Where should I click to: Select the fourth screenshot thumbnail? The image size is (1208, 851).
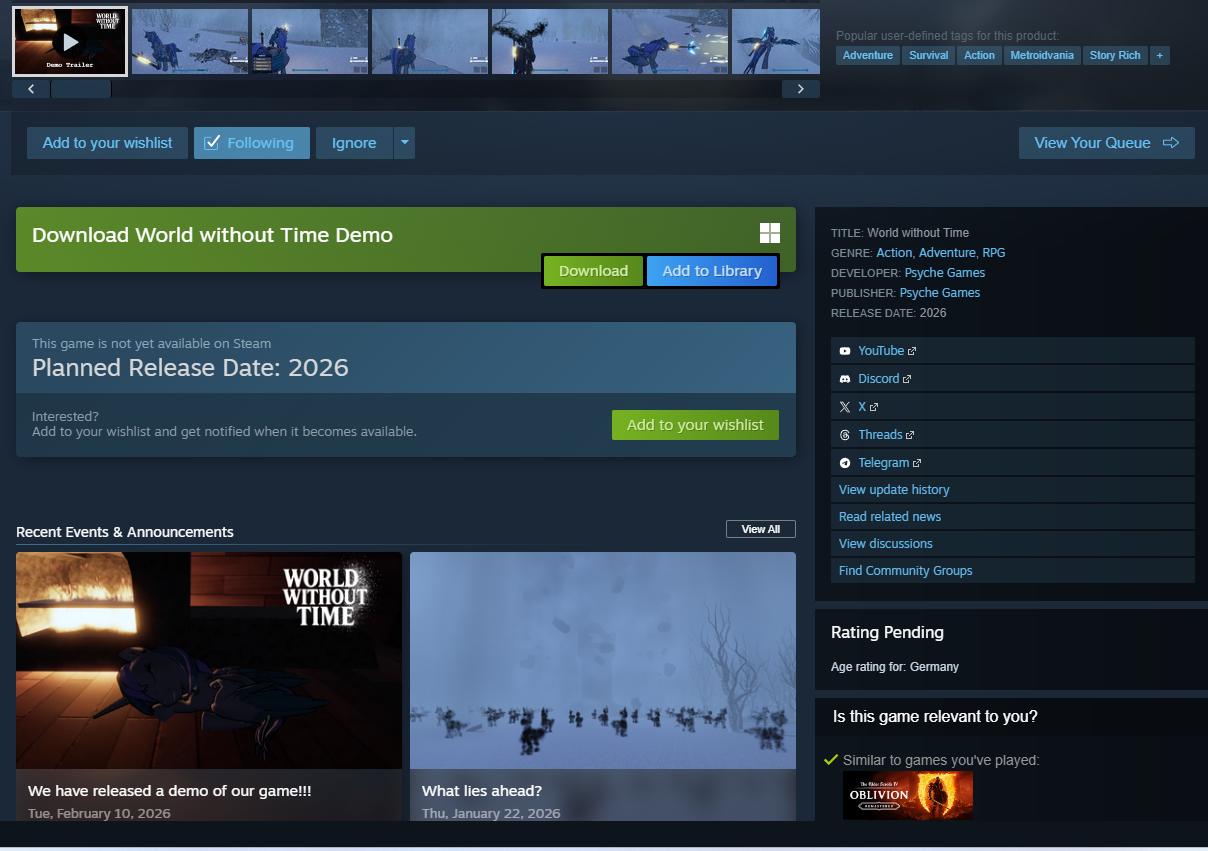click(x=430, y=42)
